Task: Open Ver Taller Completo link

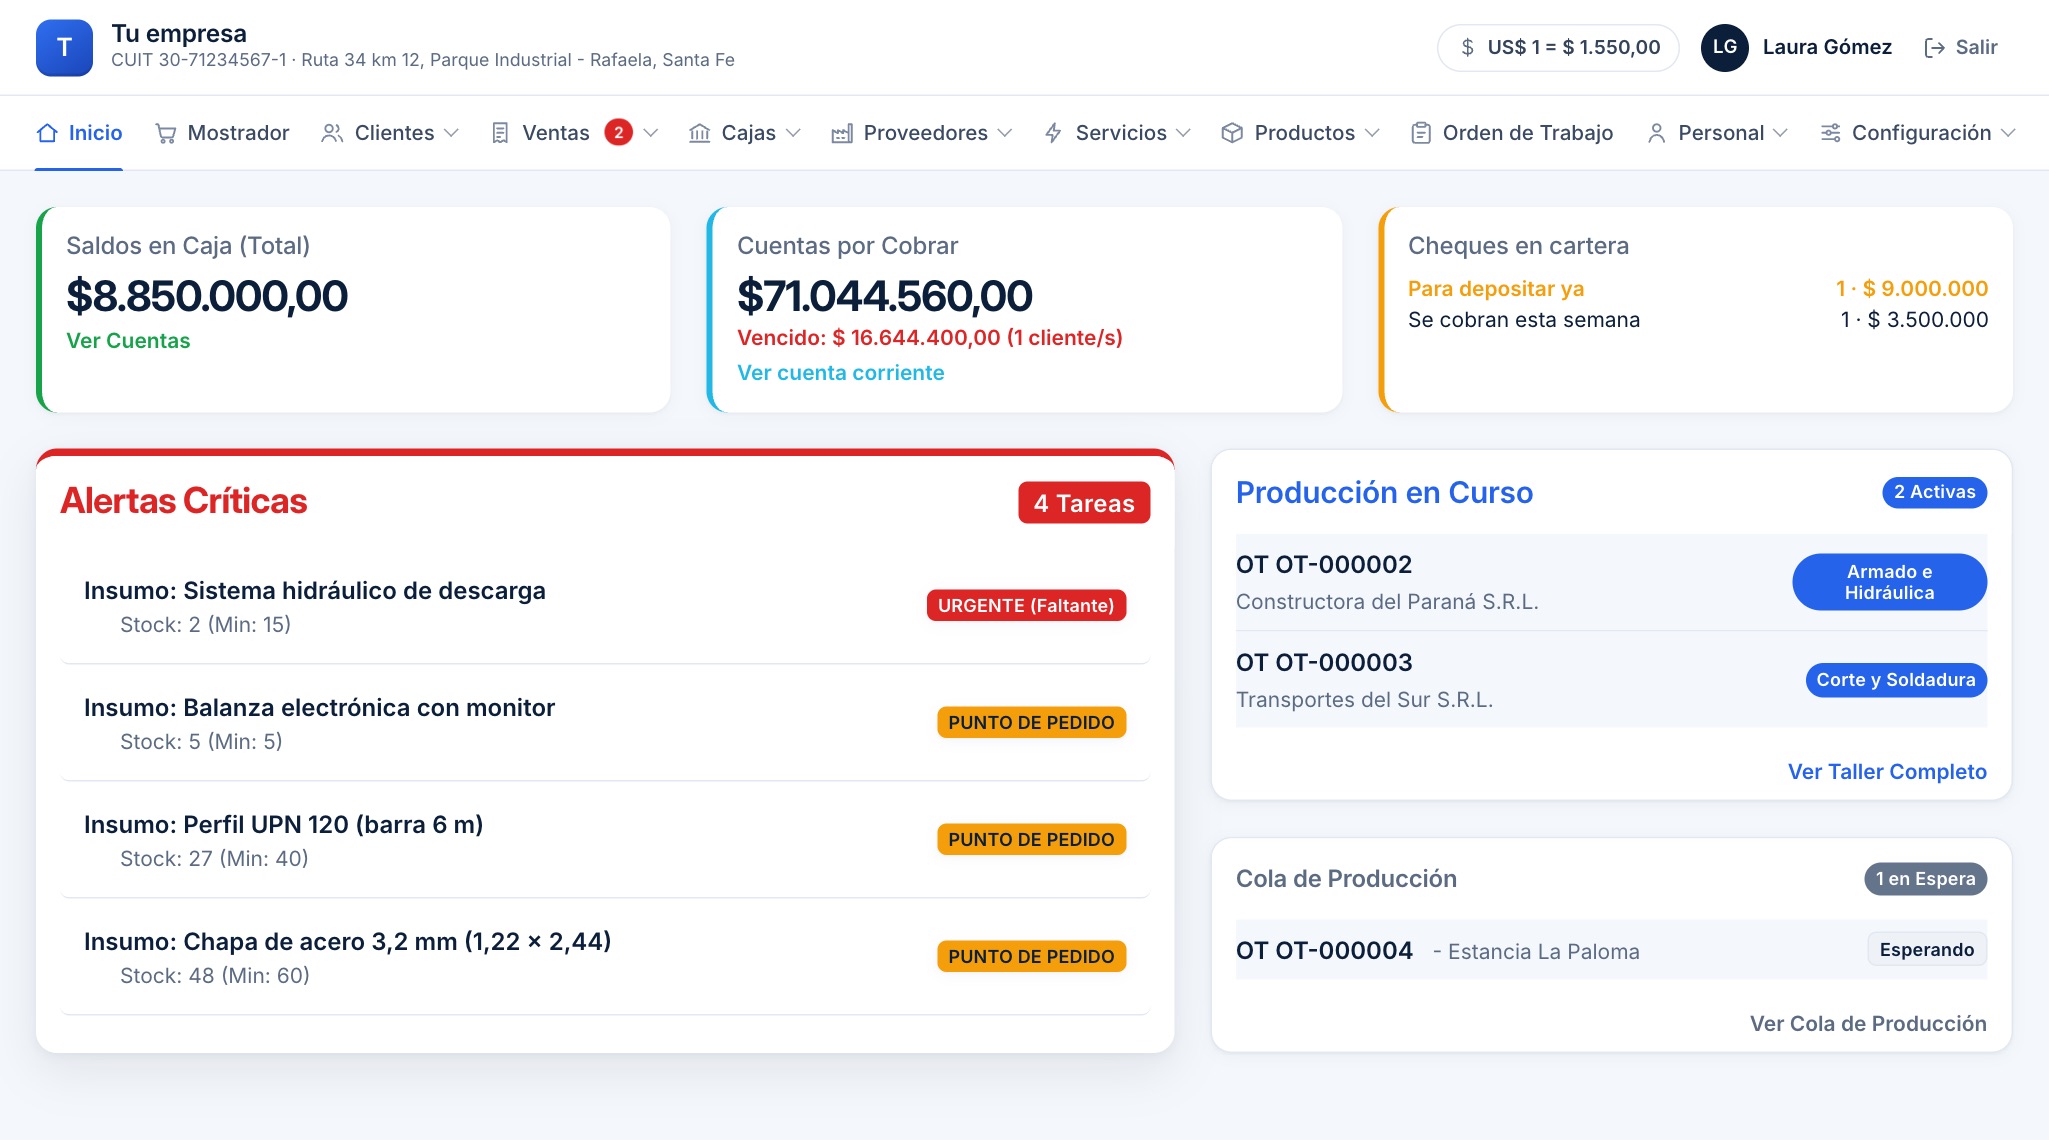Action: 1887,772
